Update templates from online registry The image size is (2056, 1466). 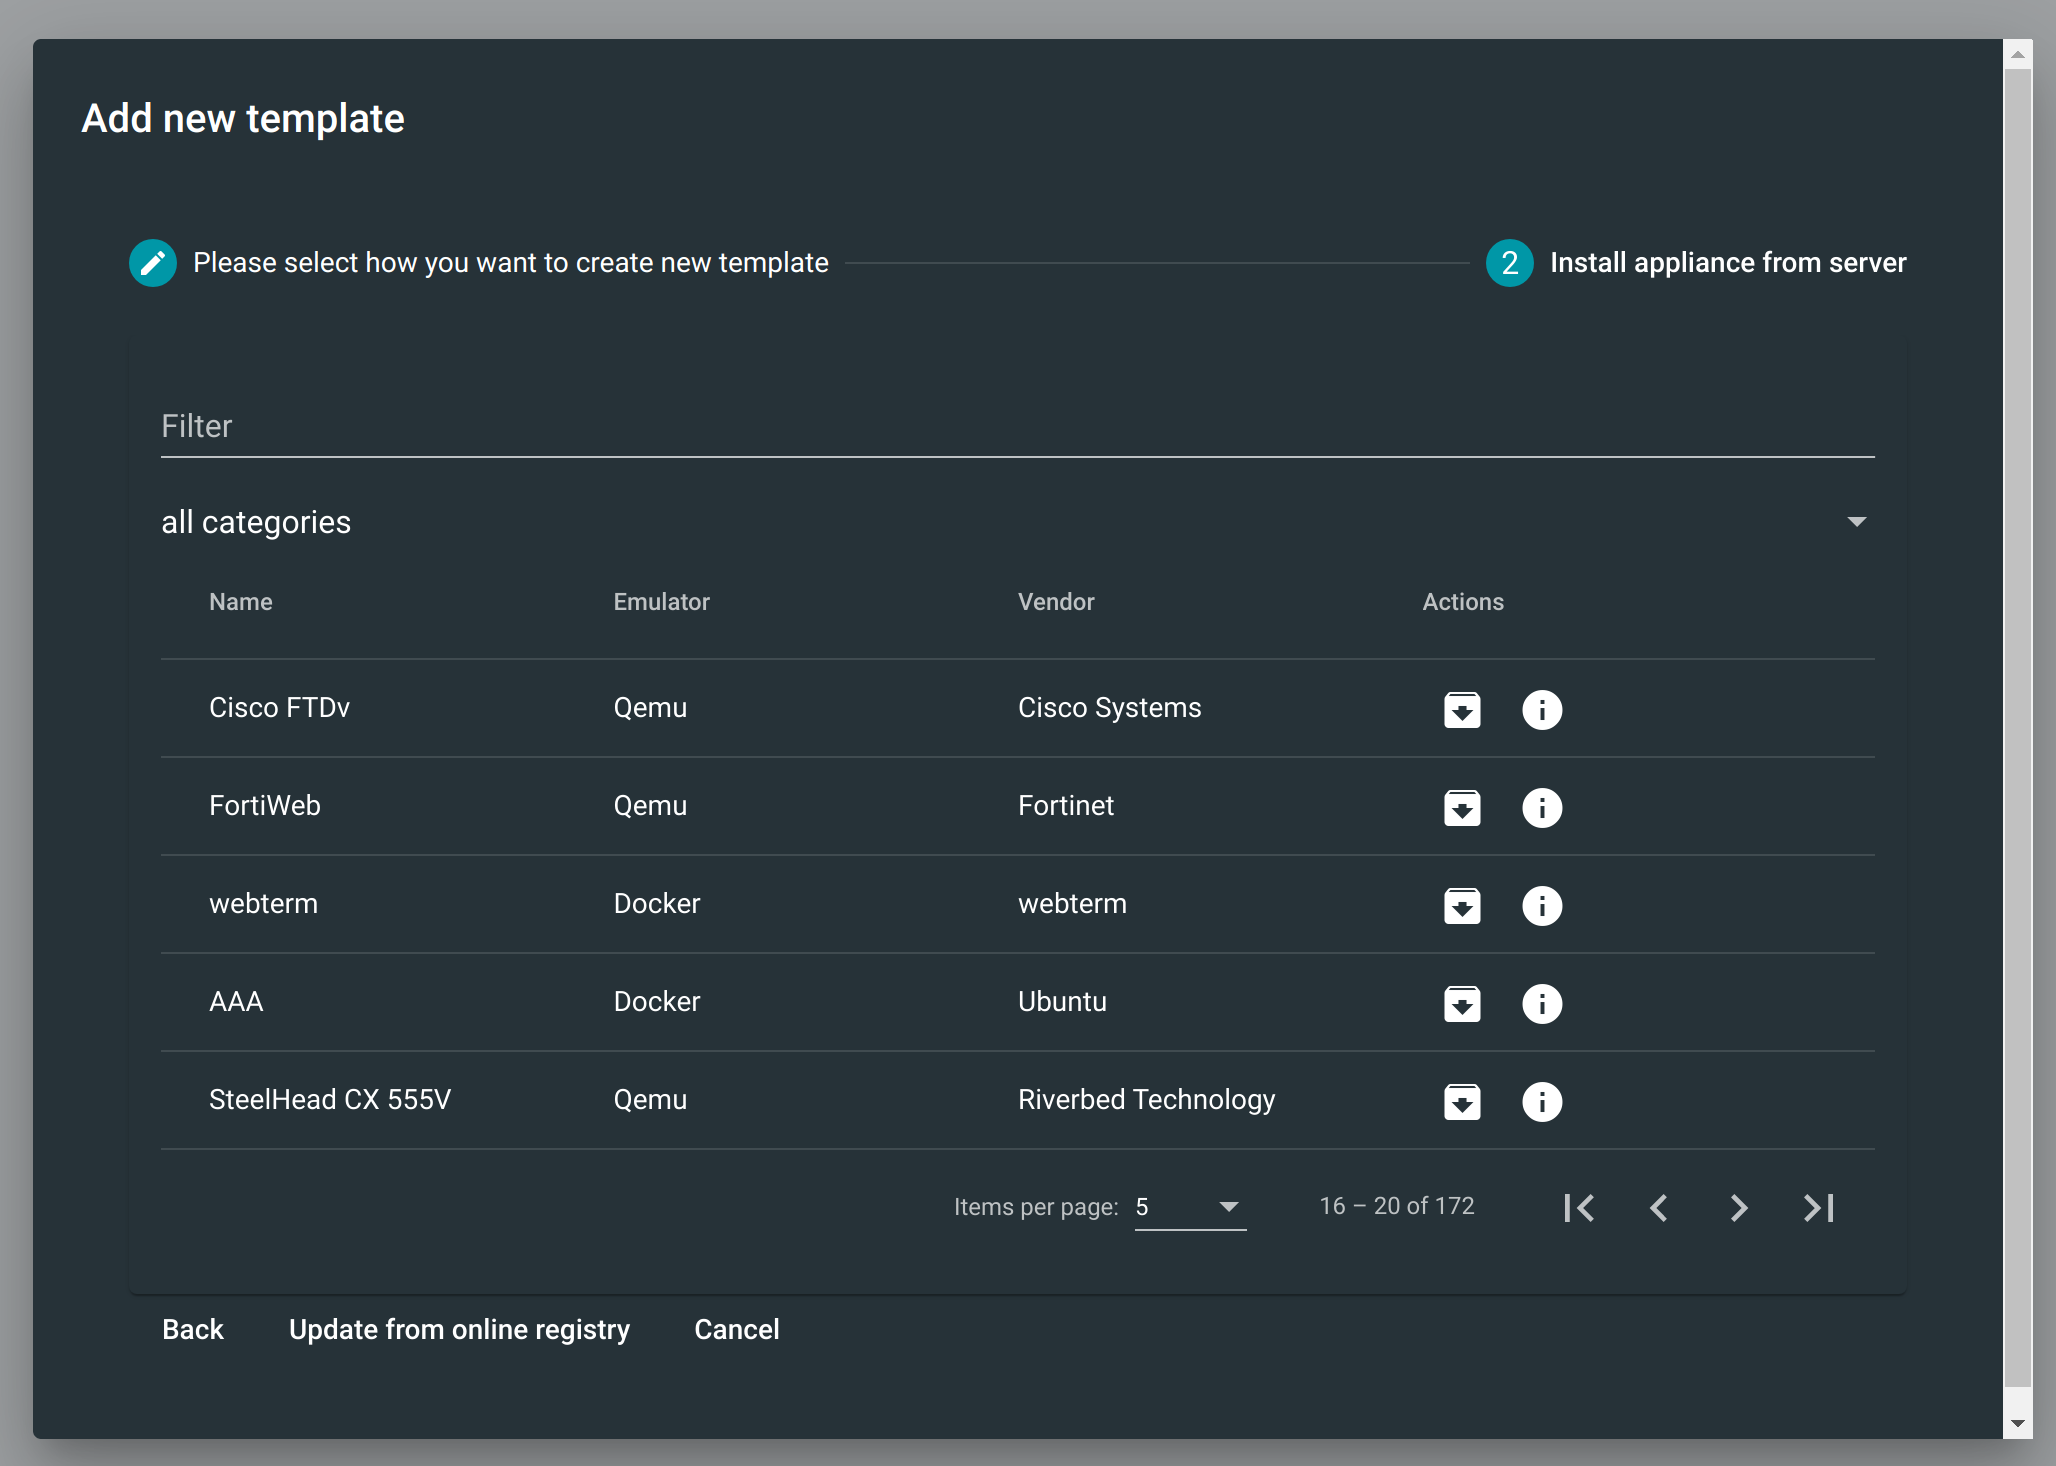(x=458, y=1329)
